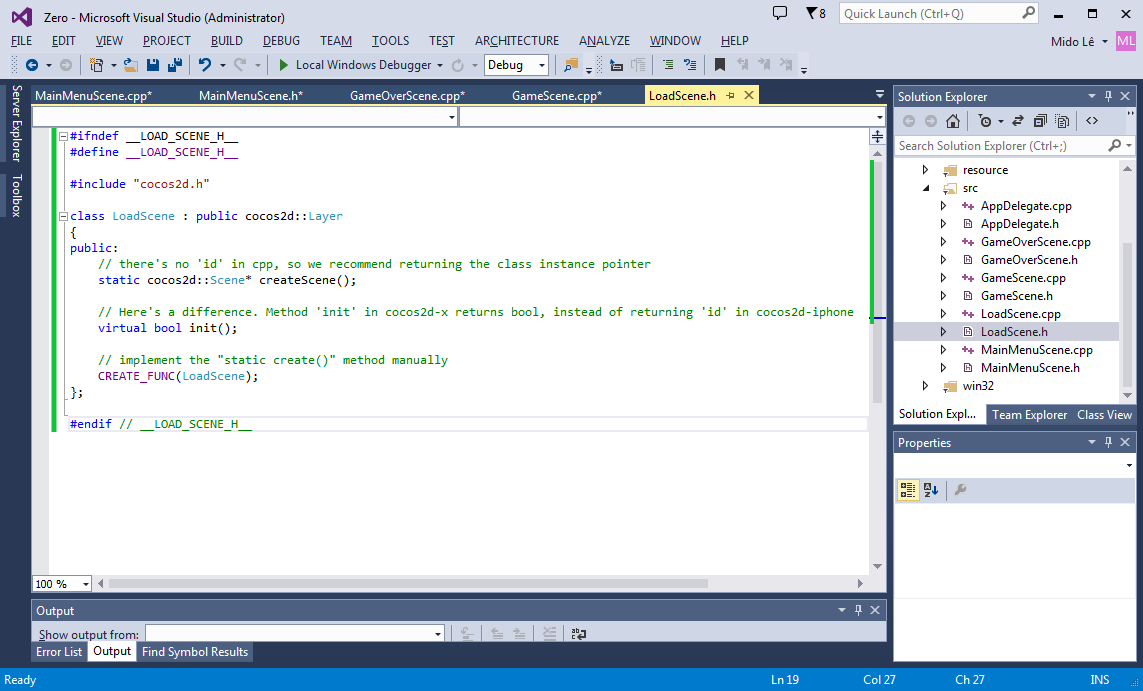Open the right member navigation dropdown
This screenshot has width=1143, height=691.
click(879, 117)
